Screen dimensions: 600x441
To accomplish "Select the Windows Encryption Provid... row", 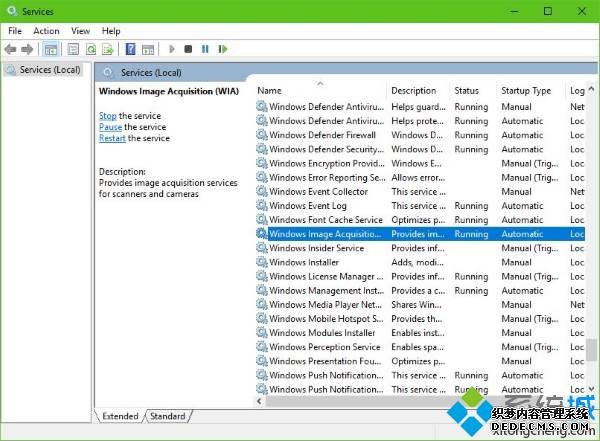I will pyautogui.click(x=420, y=163).
